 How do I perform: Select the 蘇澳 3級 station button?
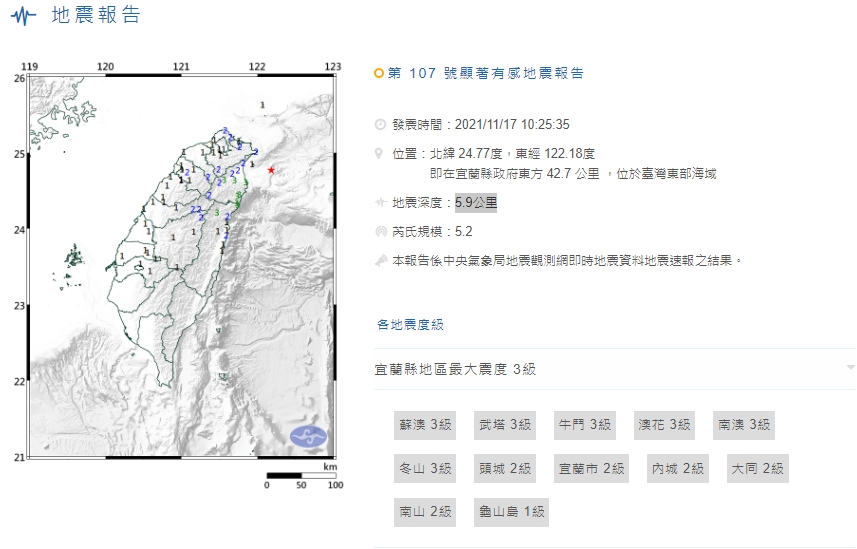pos(425,425)
